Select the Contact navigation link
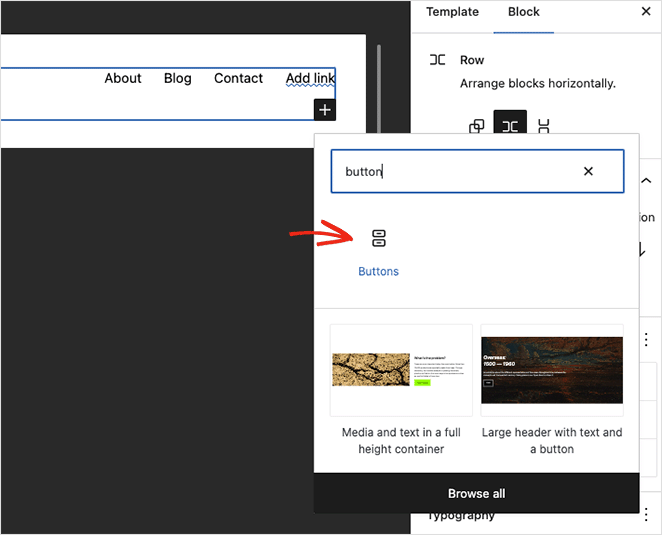This screenshot has width=662, height=535. coord(238,78)
